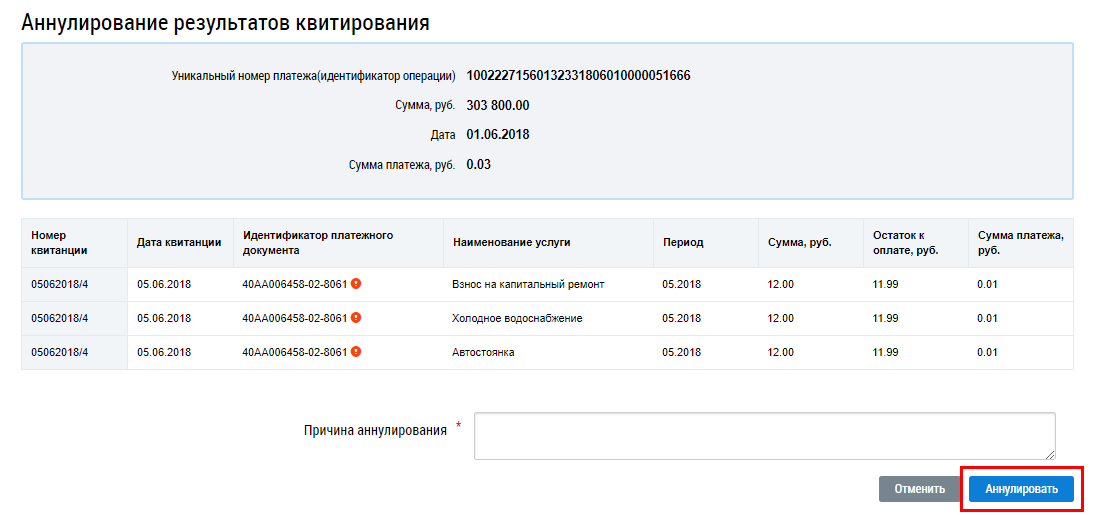Click warning icon in the Автостоянка row

click(356, 352)
